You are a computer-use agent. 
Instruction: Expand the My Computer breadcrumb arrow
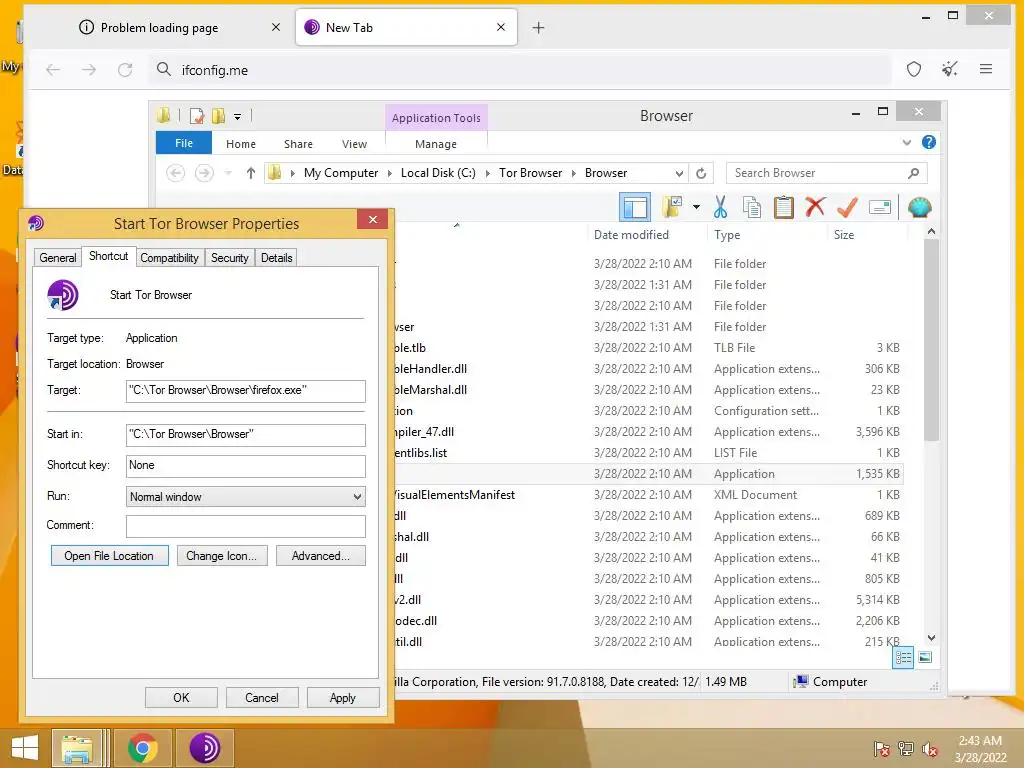click(390, 173)
